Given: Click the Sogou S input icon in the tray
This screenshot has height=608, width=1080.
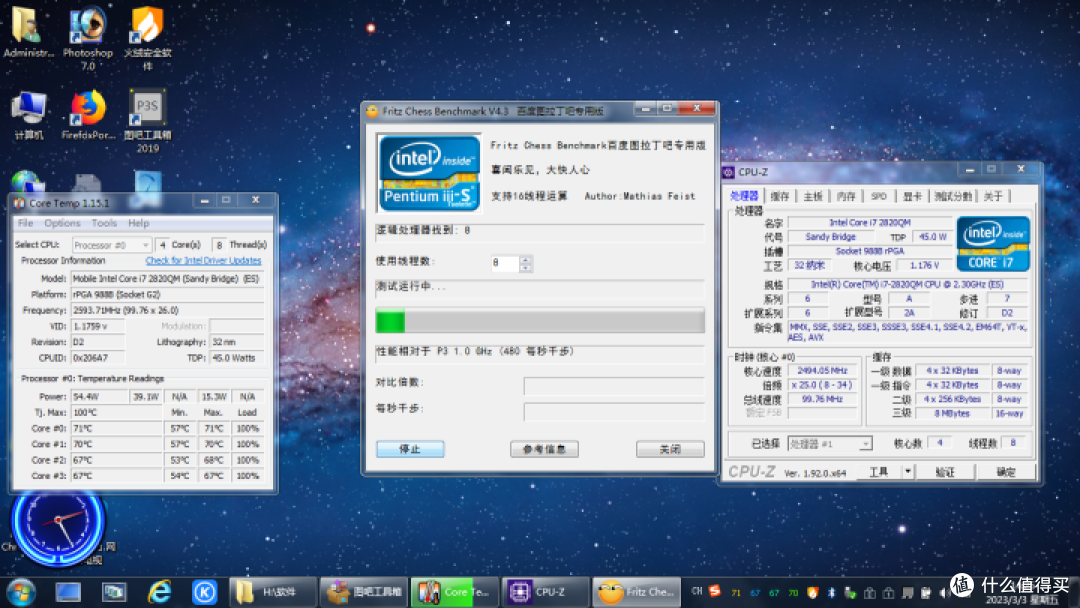Looking at the screenshot, I should [715, 591].
